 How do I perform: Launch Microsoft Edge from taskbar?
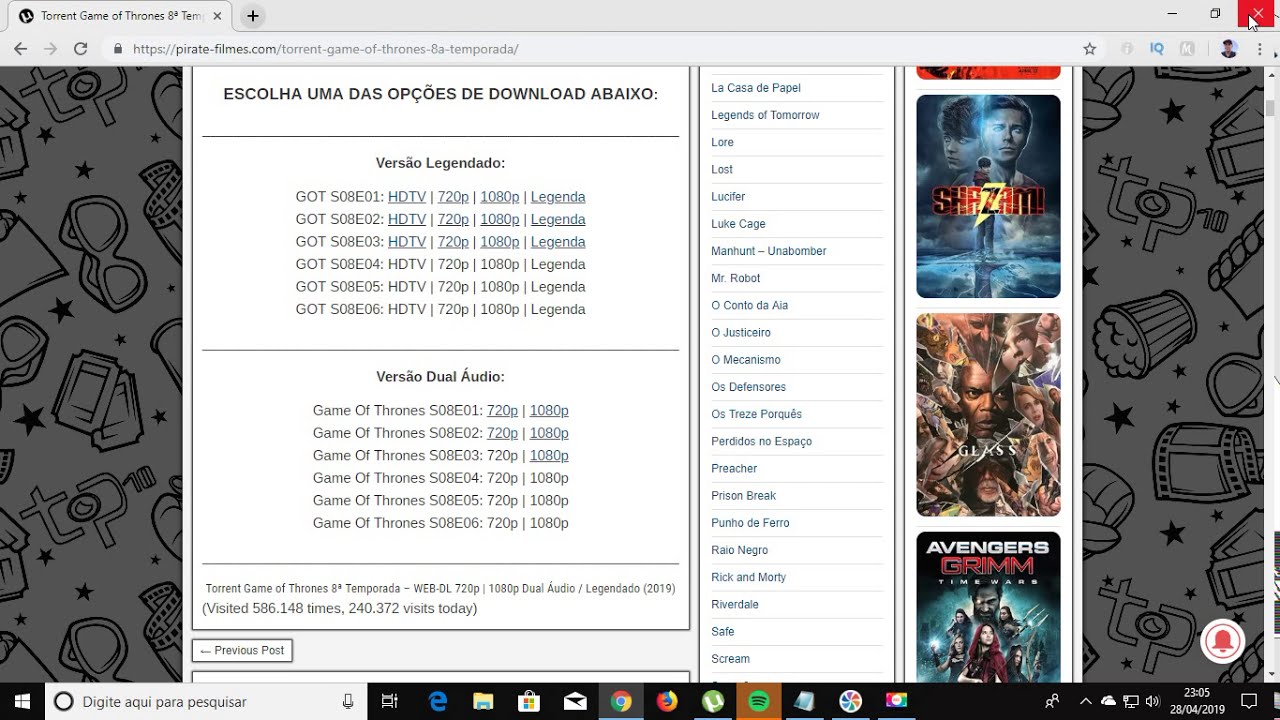pyautogui.click(x=438, y=701)
